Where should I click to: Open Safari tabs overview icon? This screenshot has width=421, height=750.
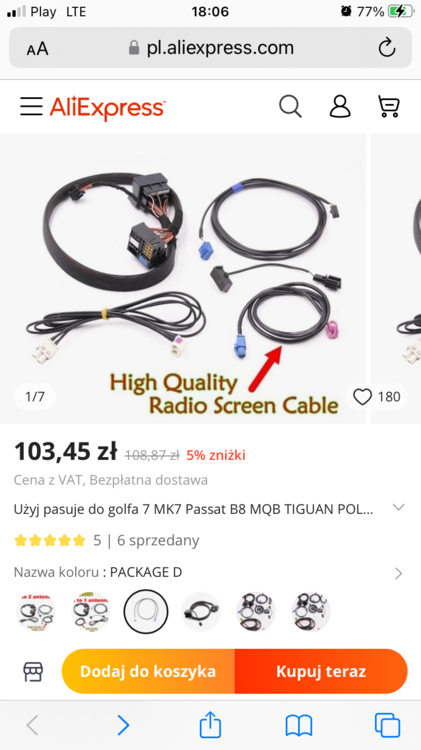pyautogui.click(x=387, y=726)
